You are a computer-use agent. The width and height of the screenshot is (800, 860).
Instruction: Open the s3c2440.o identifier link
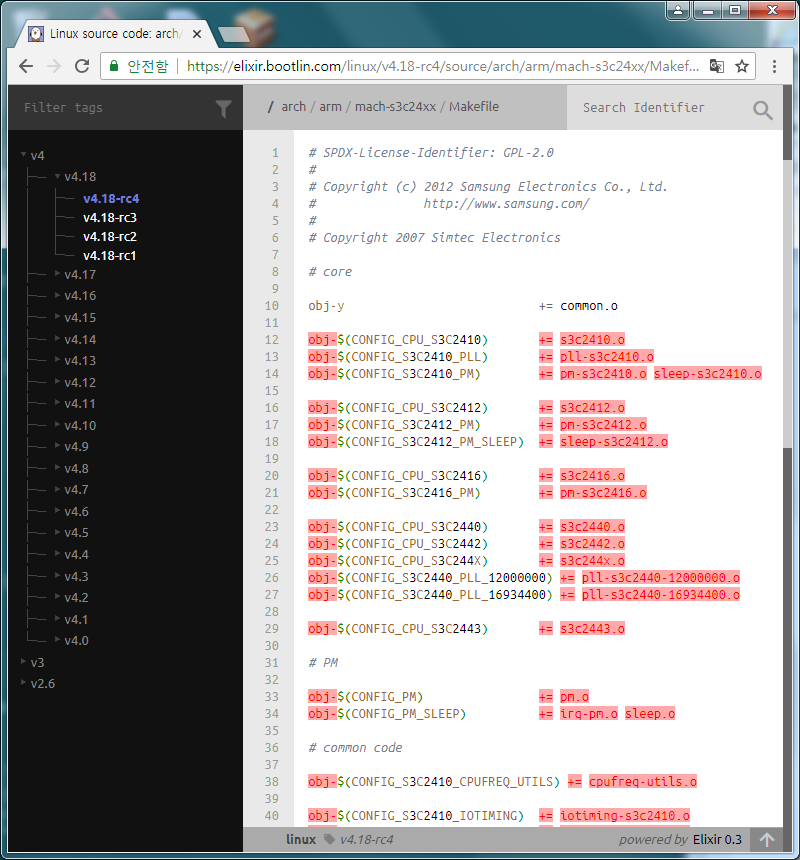click(592, 527)
